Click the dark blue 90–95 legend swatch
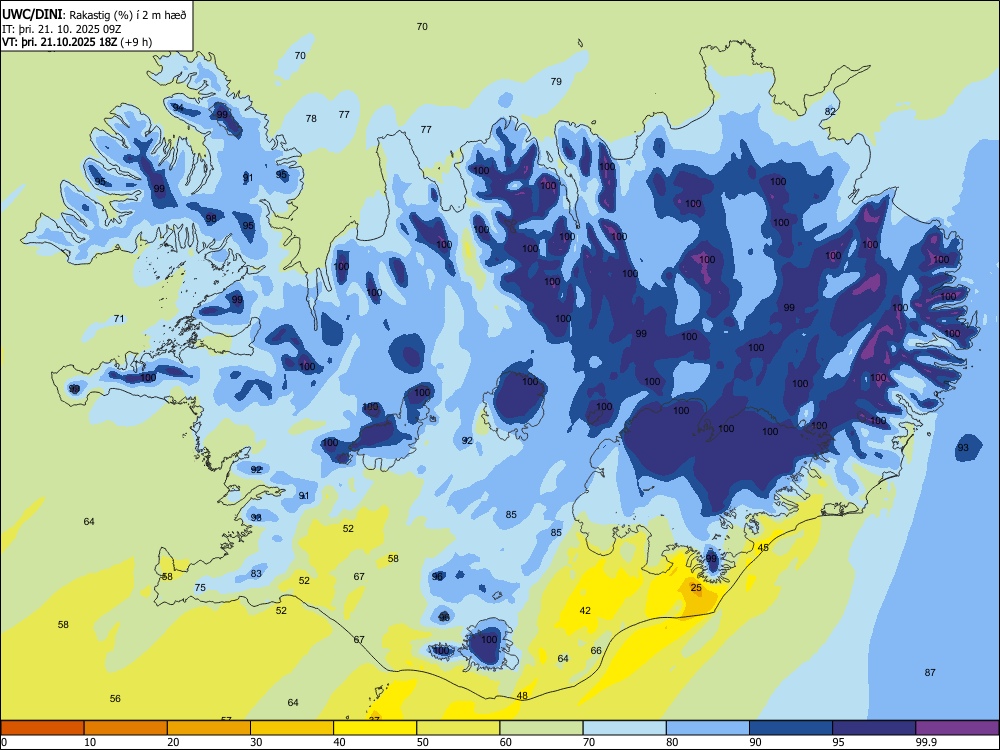Screen dimensions: 1000x750 (791, 728)
